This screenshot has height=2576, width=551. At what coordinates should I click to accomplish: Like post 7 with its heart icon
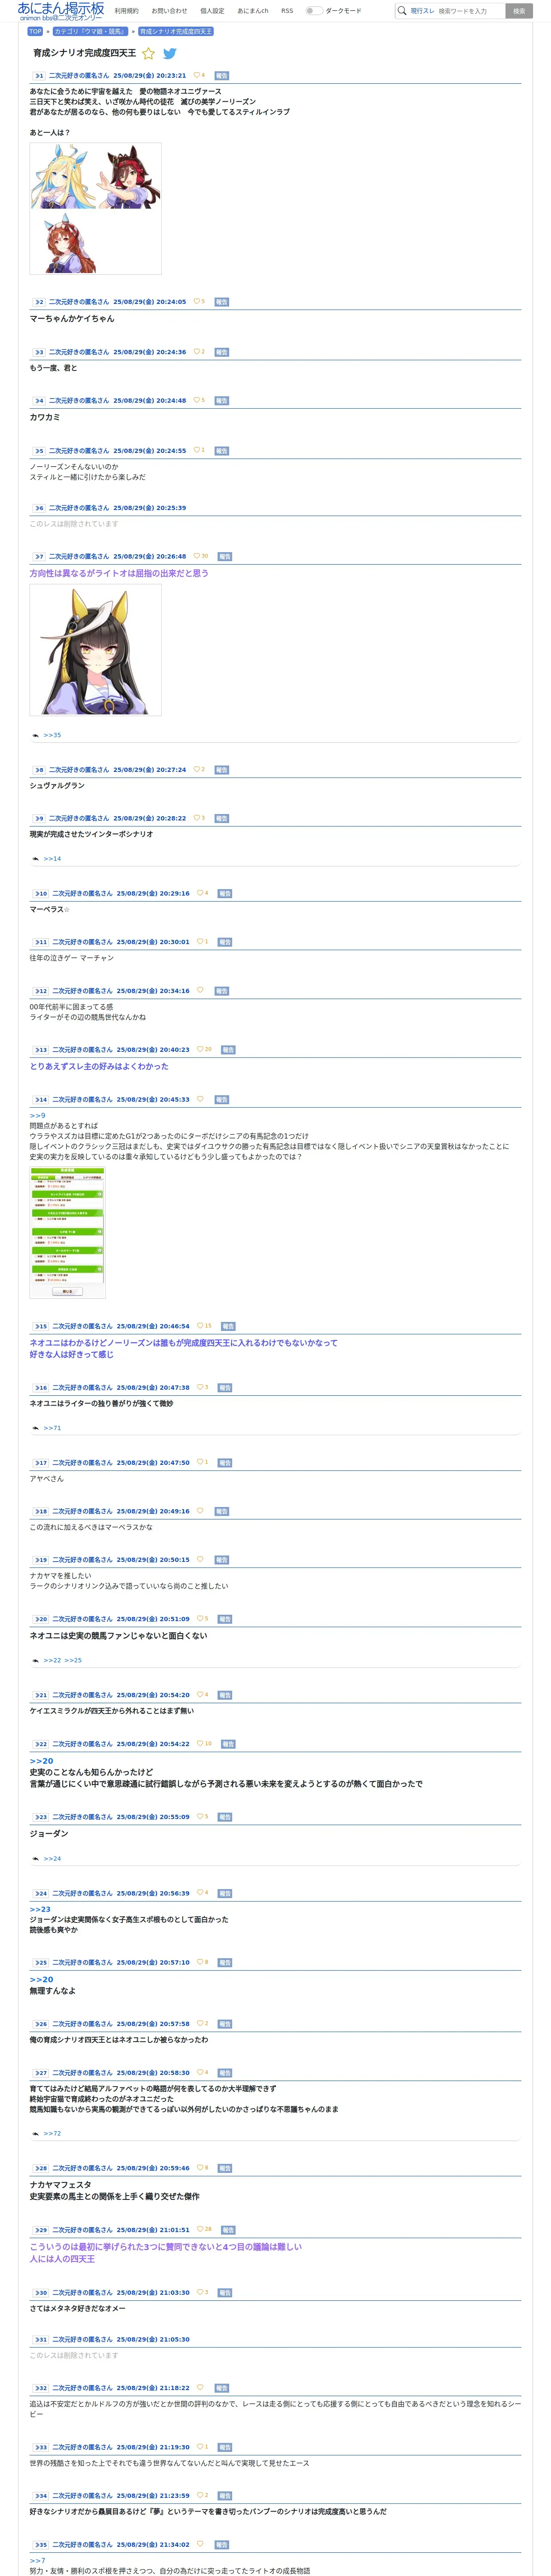[x=196, y=556]
